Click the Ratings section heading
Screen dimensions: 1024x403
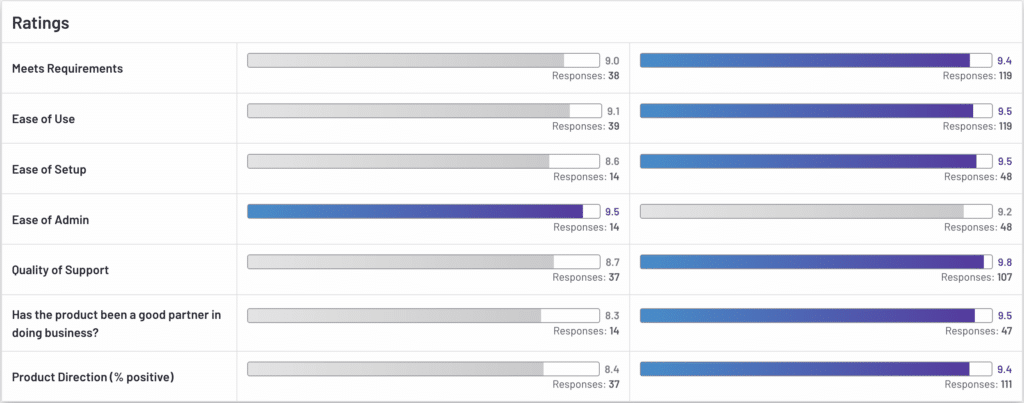(x=41, y=21)
